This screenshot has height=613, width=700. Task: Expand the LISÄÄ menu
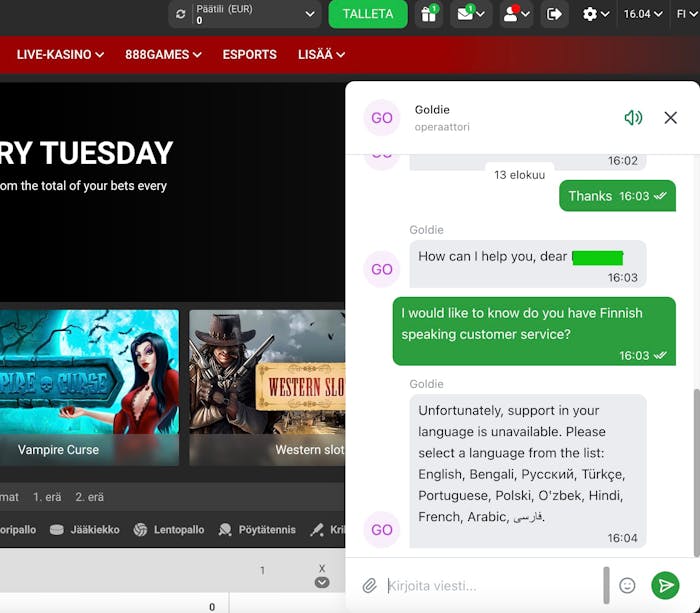pos(320,54)
